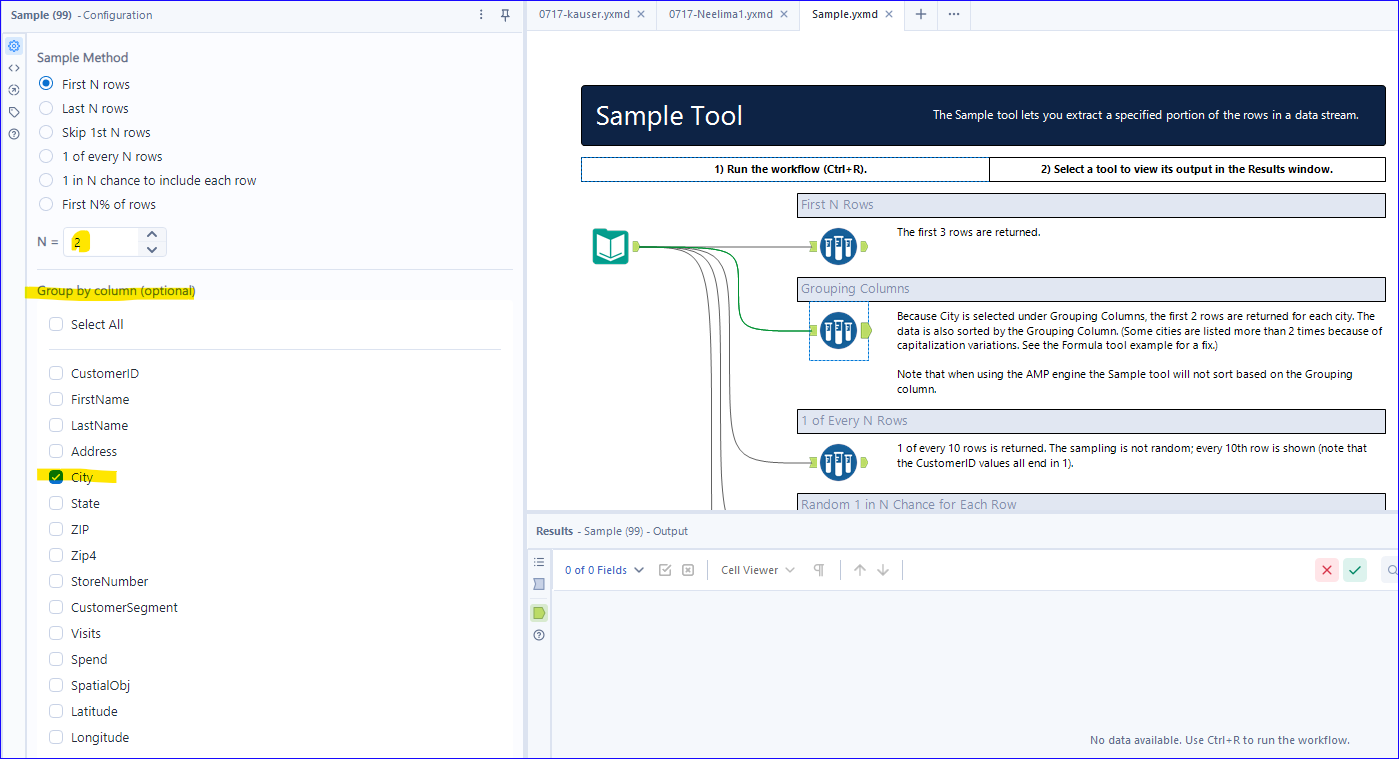Open the tag annotation icon in the sidebar
This screenshot has width=1399, height=759.
(x=13, y=111)
